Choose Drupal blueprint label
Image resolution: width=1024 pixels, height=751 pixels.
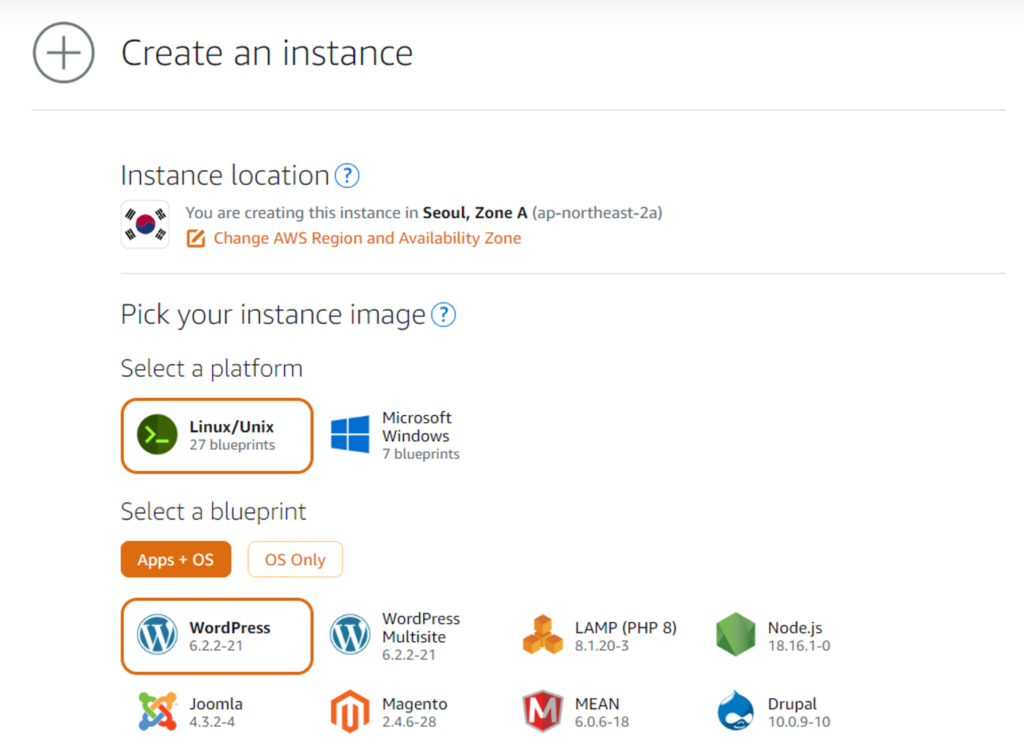(792, 704)
